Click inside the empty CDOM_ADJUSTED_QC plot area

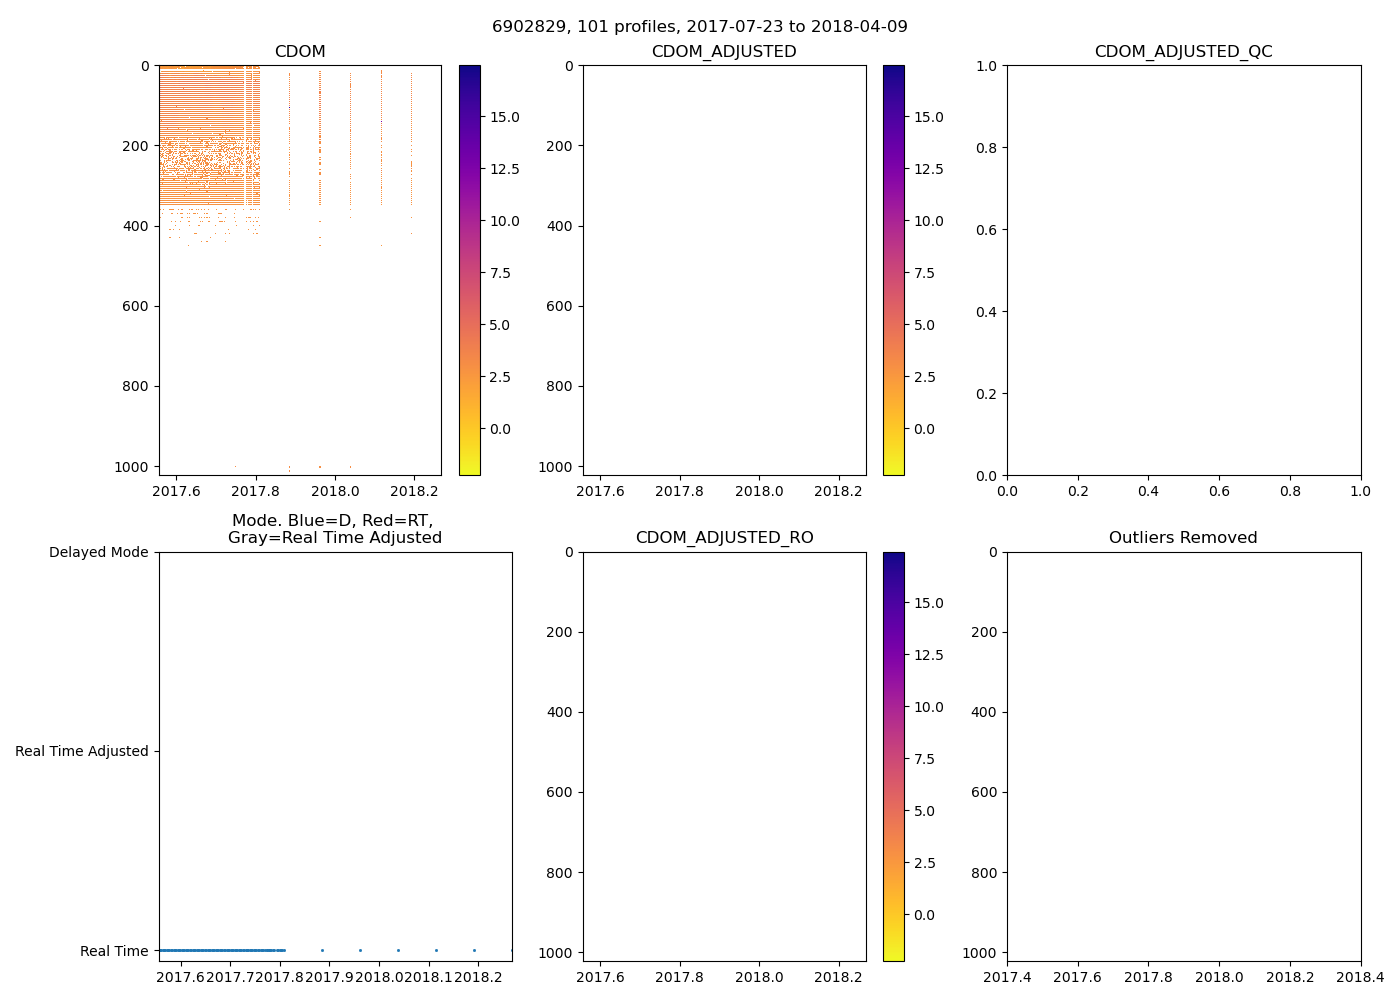pyautogui.click(x=1183, y=270)
